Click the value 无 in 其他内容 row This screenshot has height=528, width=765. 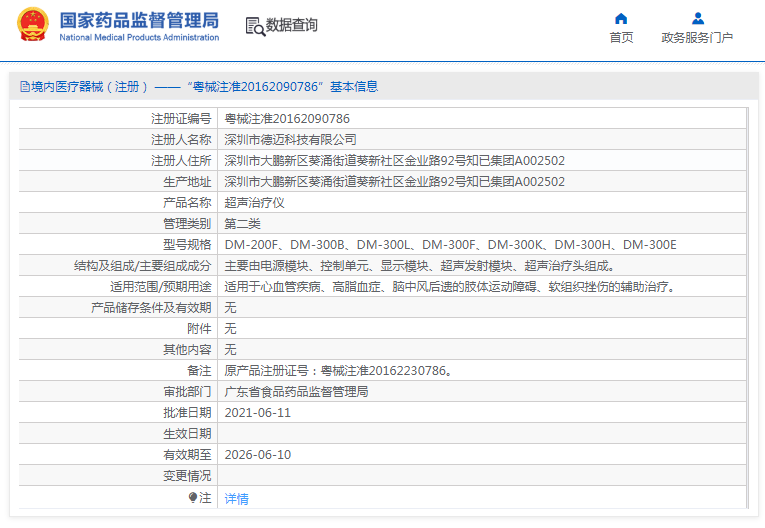tap(230, 349)
